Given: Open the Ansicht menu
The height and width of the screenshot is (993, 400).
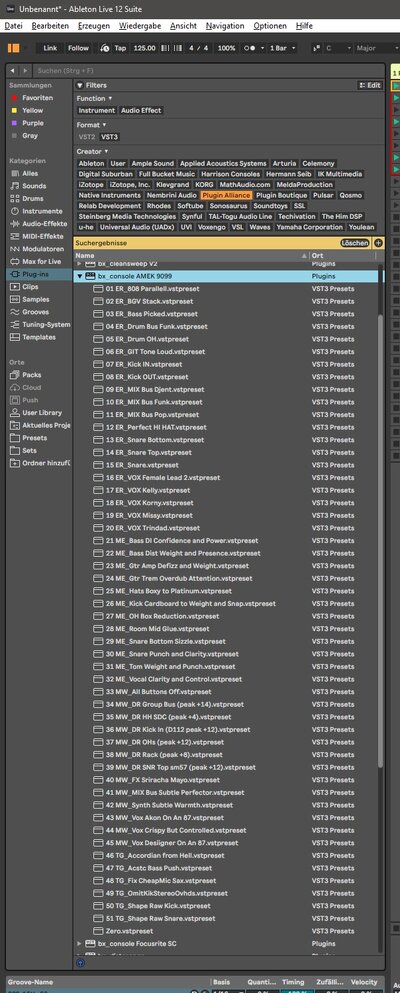Looking at the screenshot, I should (184, 26).
